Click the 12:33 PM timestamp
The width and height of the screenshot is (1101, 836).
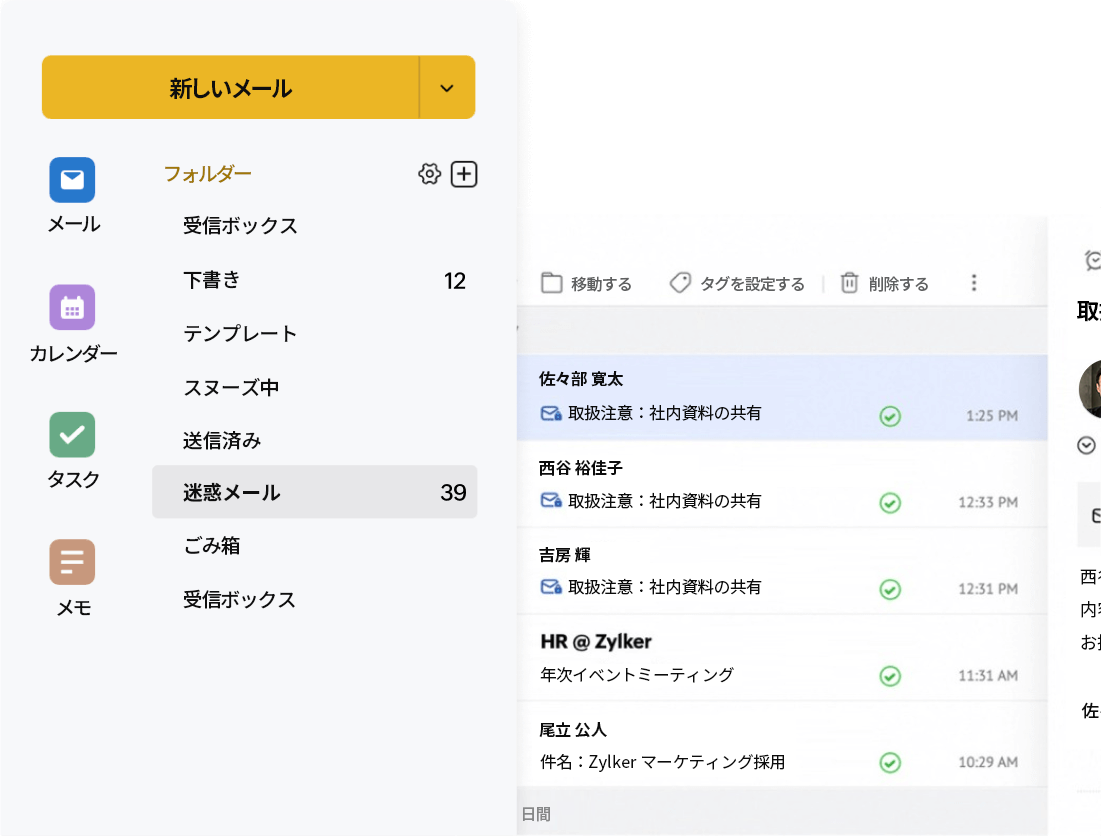click(x=988, y=503)
